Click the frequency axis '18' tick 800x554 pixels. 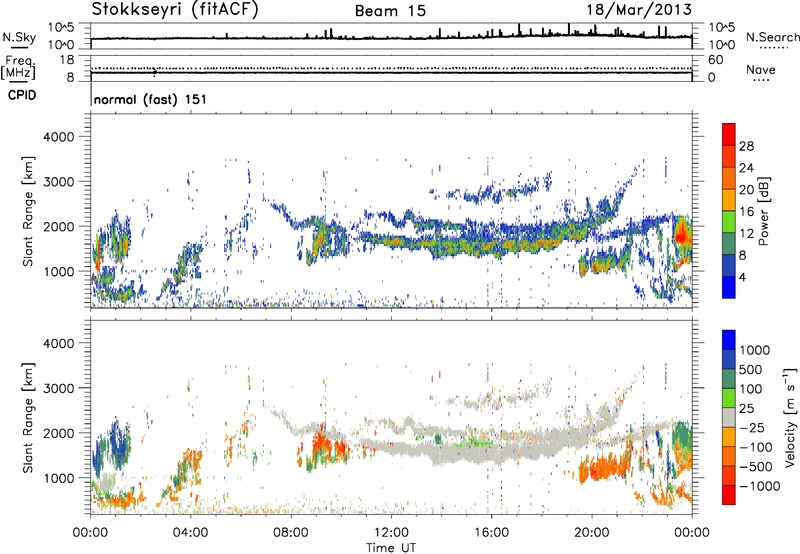[x=67, y=60]
